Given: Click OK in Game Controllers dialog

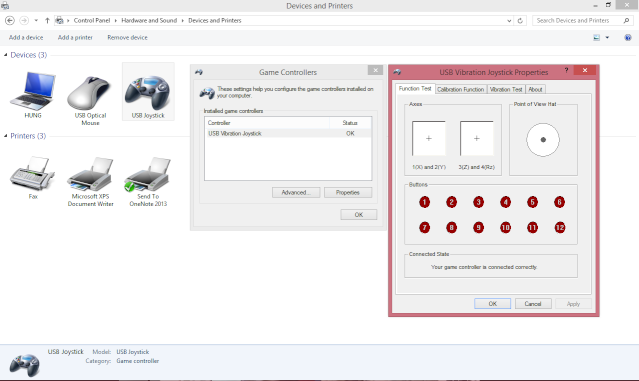Looking at the screenshot, I should [x=359, y=214].
